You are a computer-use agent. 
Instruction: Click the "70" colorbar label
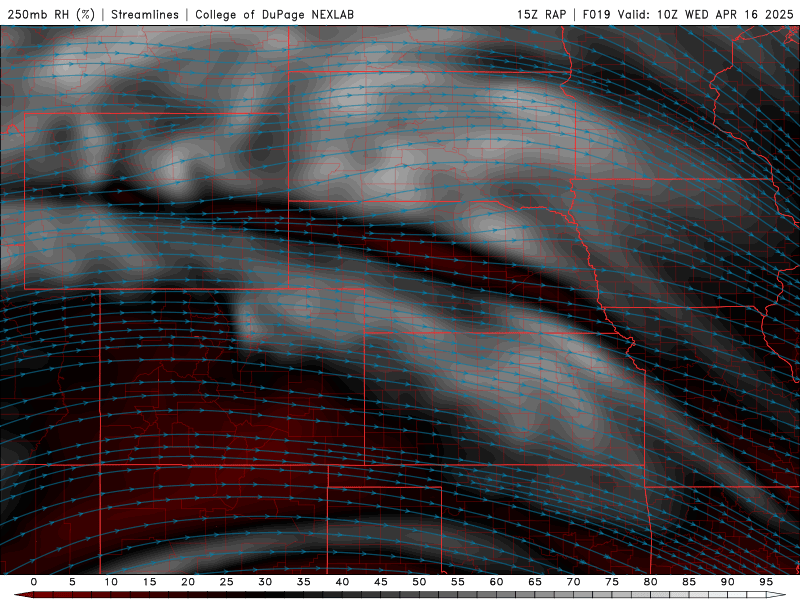tap(573, 582)
